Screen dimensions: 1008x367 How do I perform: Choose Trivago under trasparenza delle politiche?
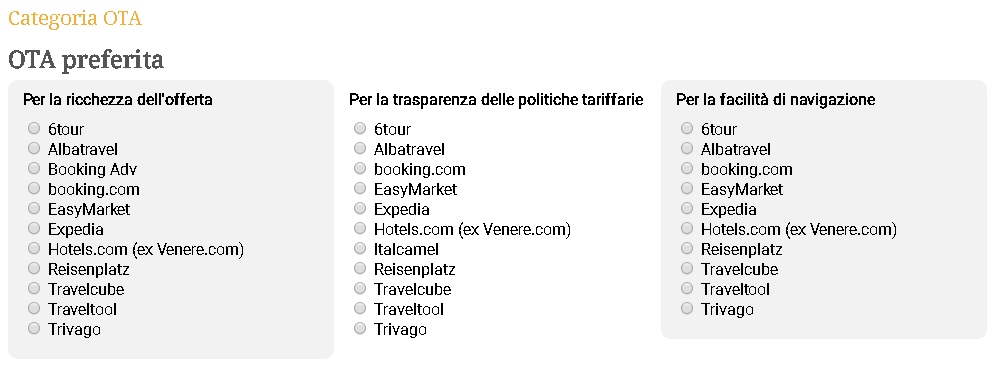pos(360,328)
